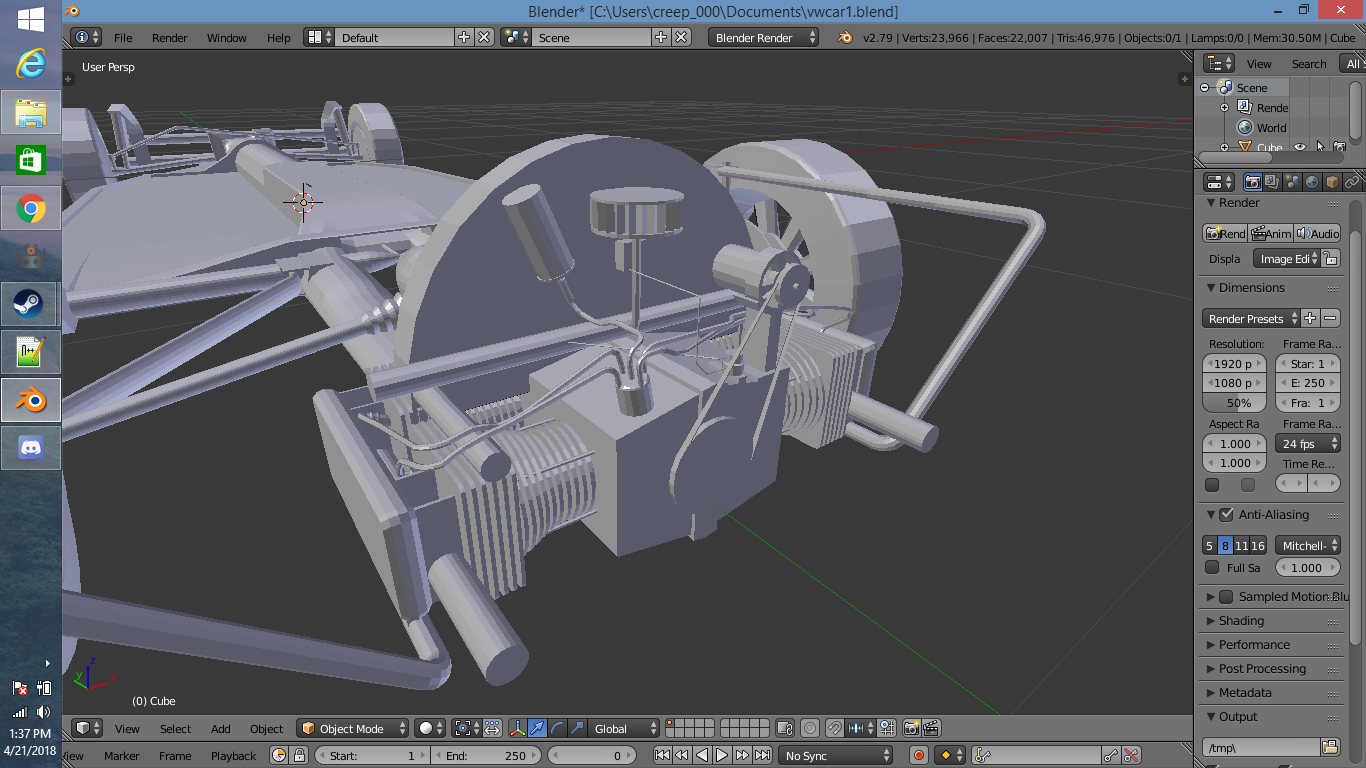Click the Info editor type icon
The height and width of the screenshot is (768, 1366).
pos(87,37)
